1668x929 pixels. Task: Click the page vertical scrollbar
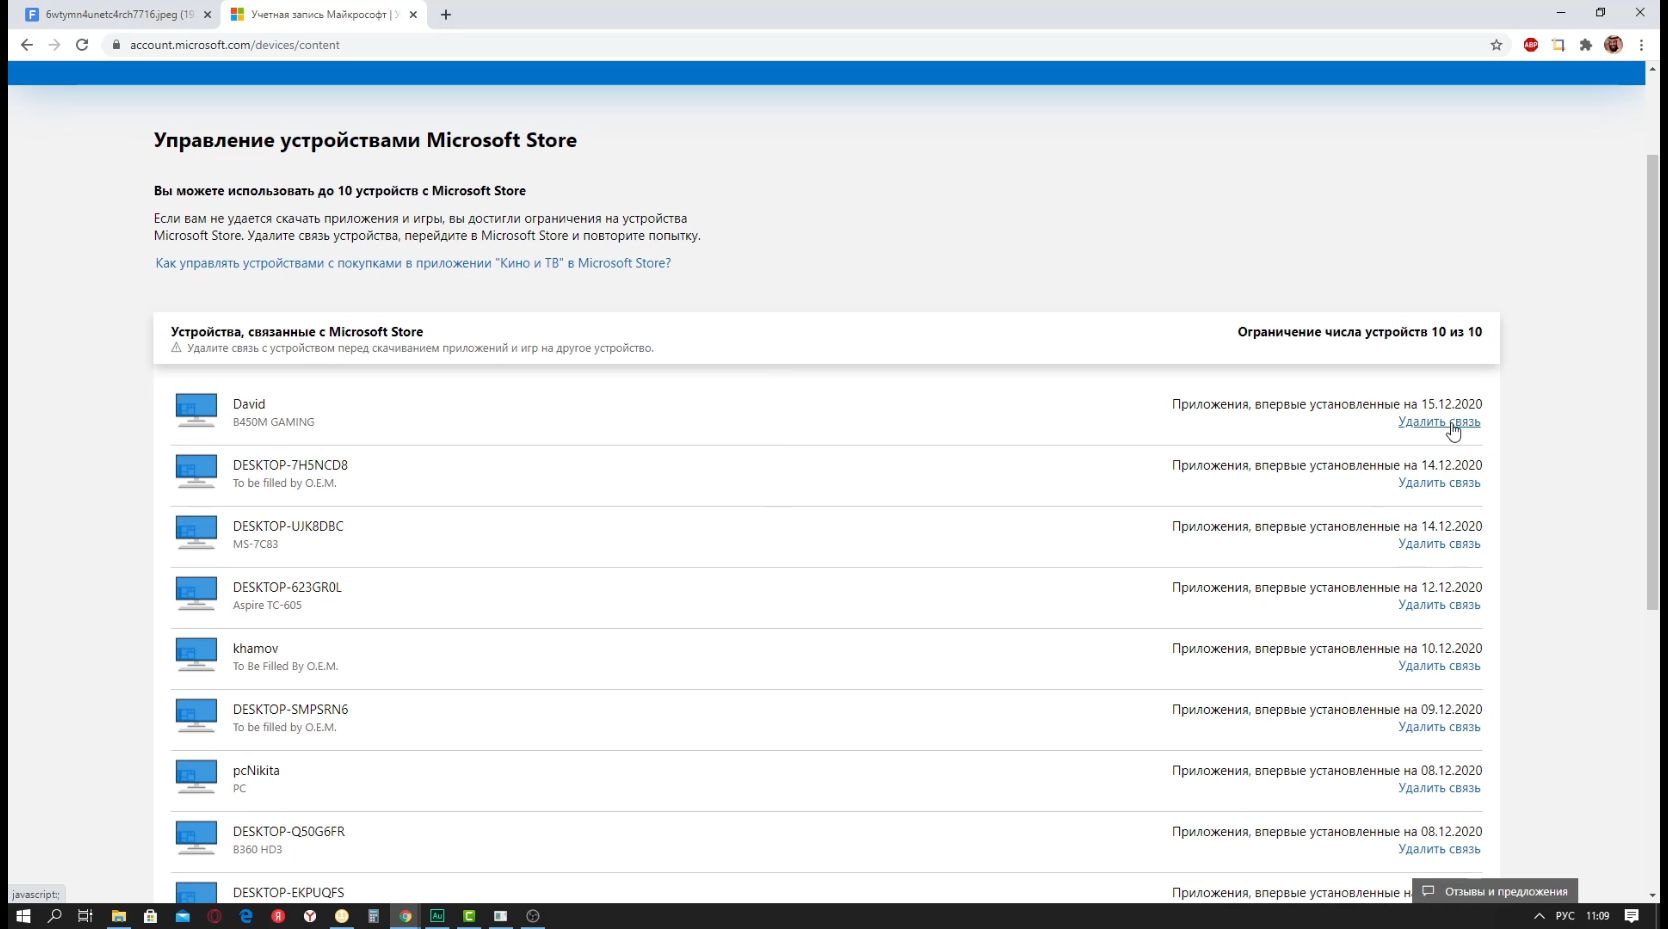[1652, 382]
